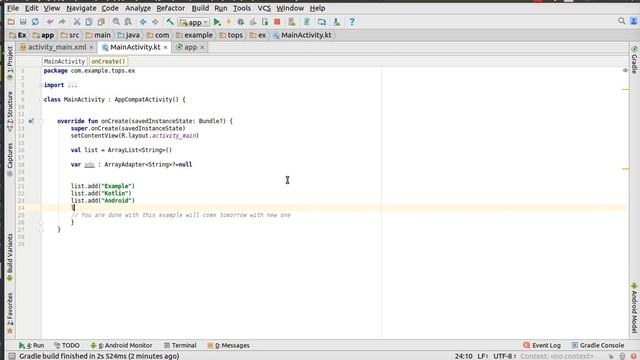The height and width of the screenshot is (360, 640).
Task: Click the Synchronize icon in toolbar
Action: pyautogui.click(x=36, y=22)
